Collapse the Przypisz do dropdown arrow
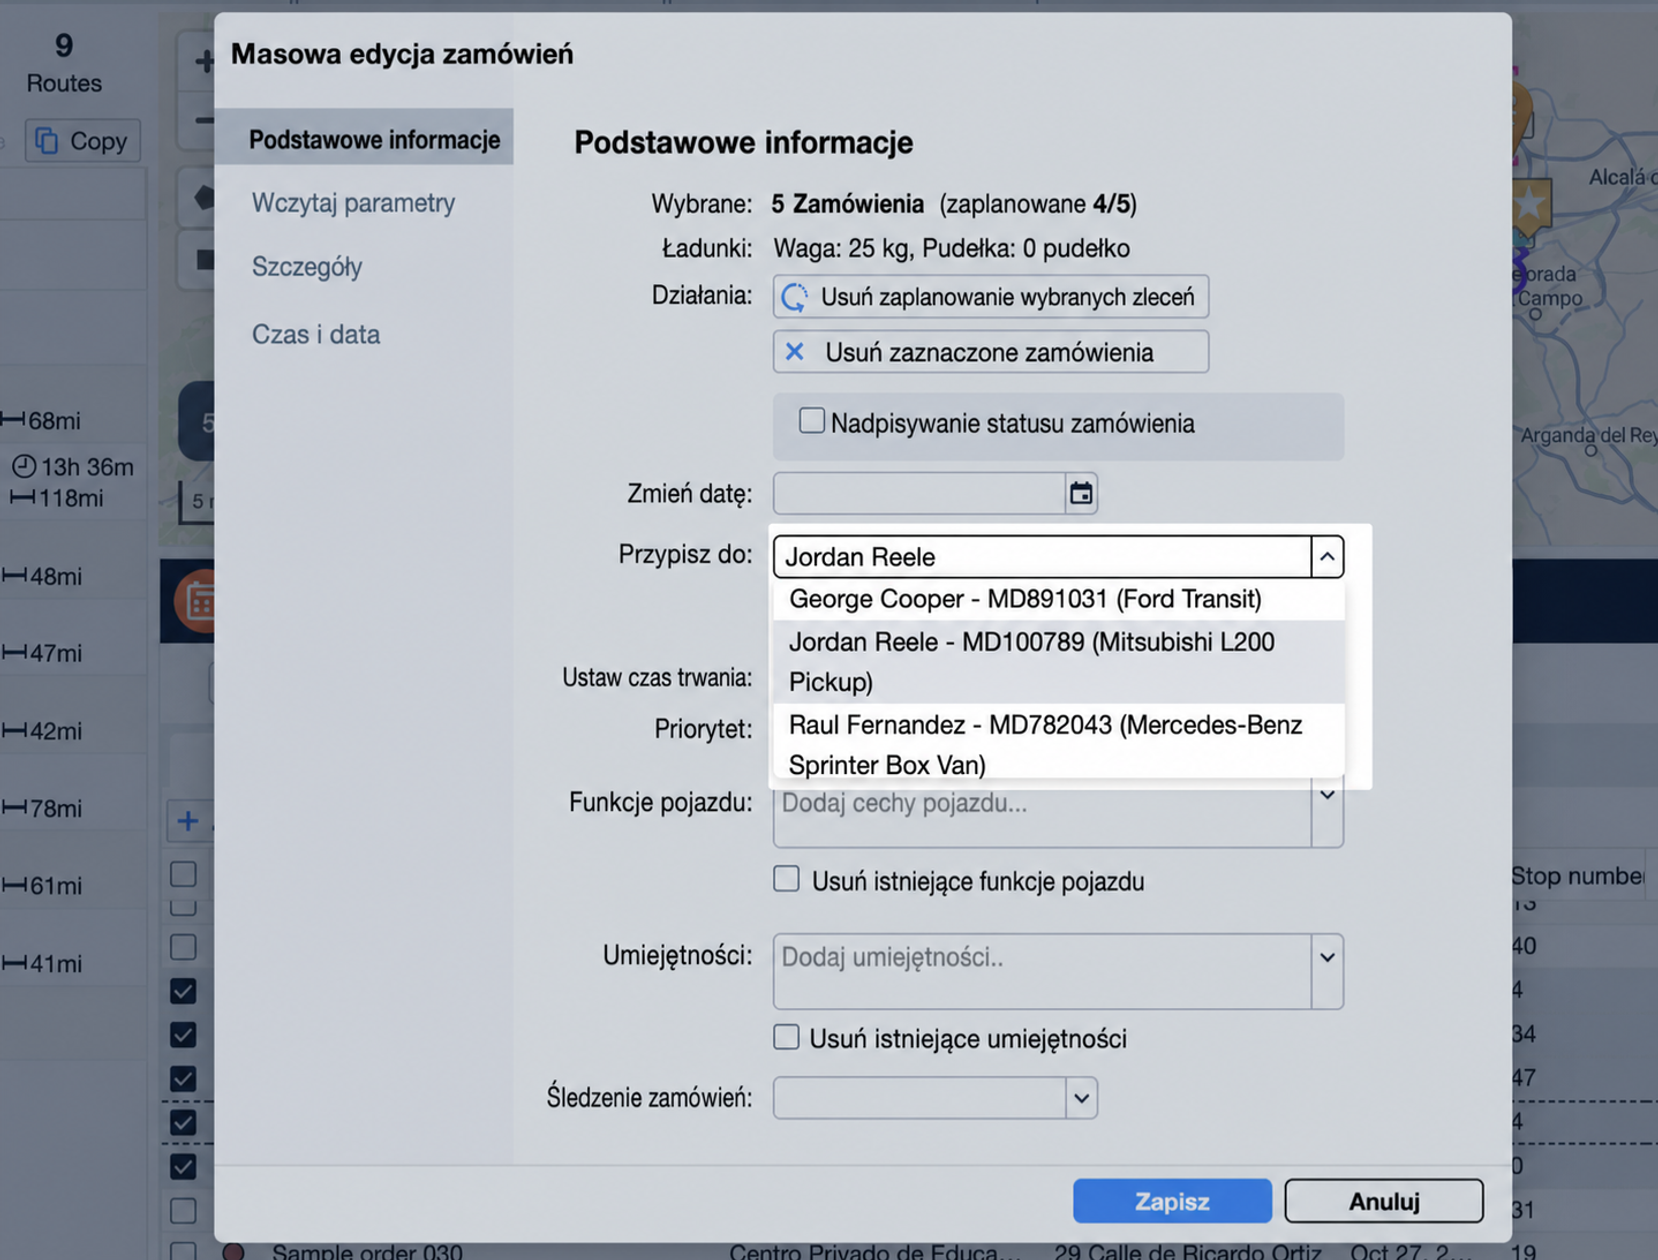Image resolution: width=1658 pixels, height=1260 pixels. click(1327, 557)
